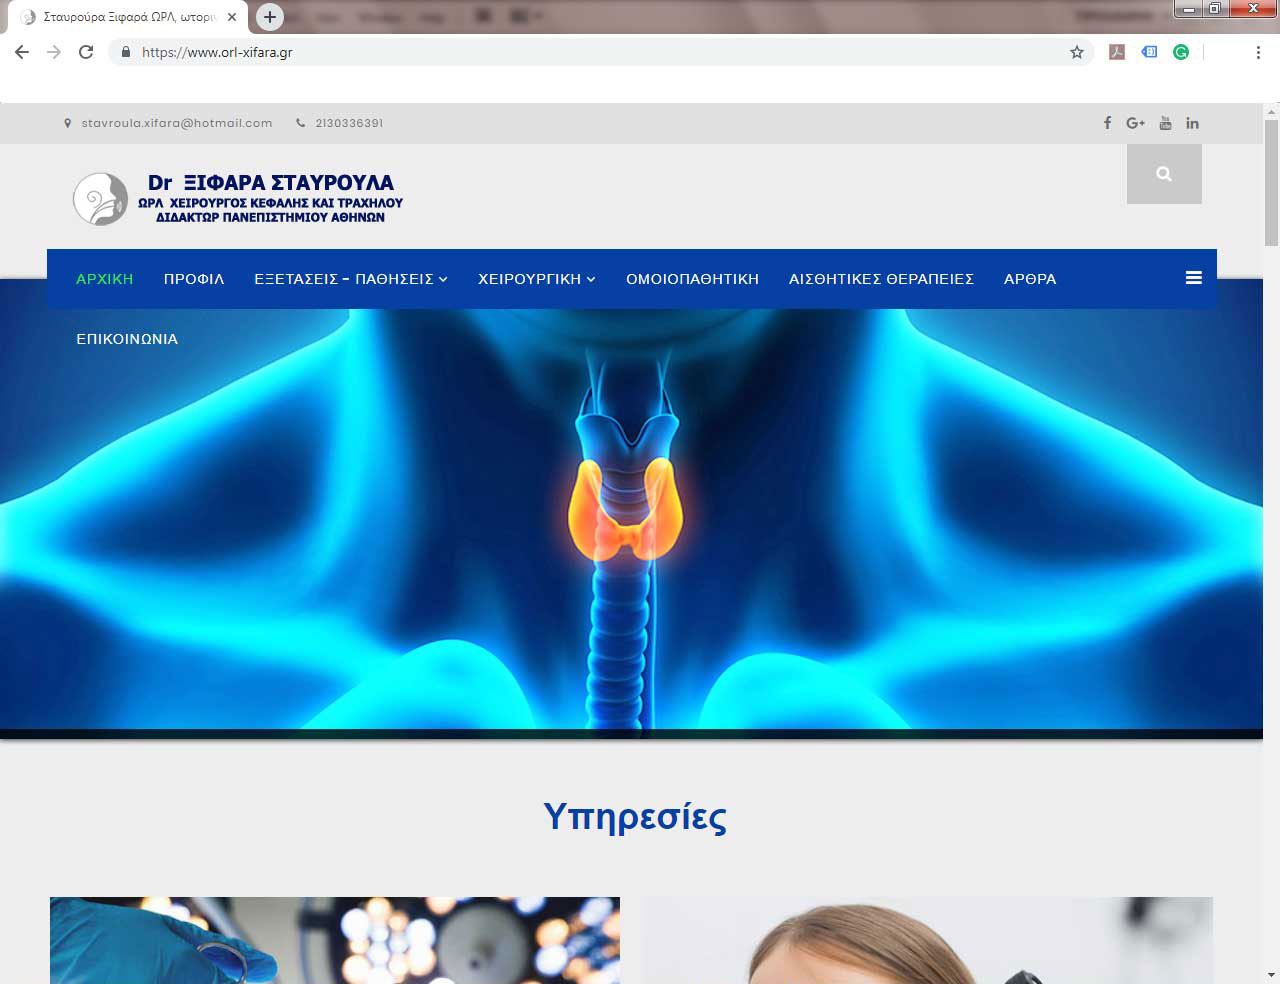Screen dimensions: 1280x984
Task: Open the LinkedIn social icon
Action: tap(1192, 123)
